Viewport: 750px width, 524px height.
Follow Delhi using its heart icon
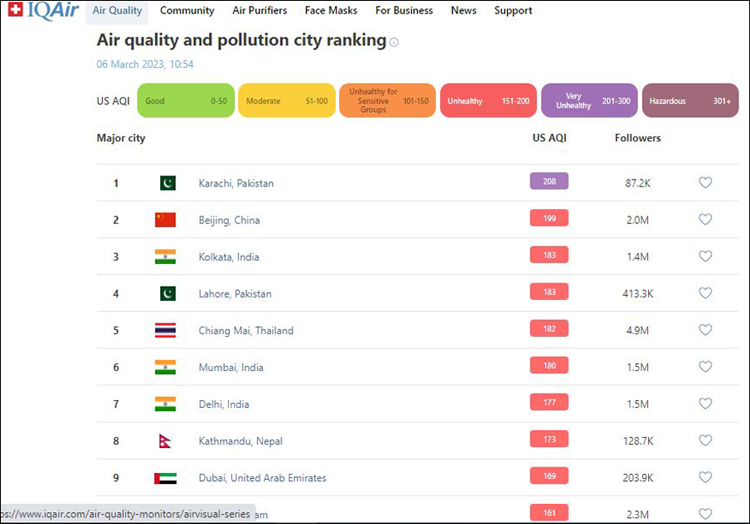(x=705, y=404)
